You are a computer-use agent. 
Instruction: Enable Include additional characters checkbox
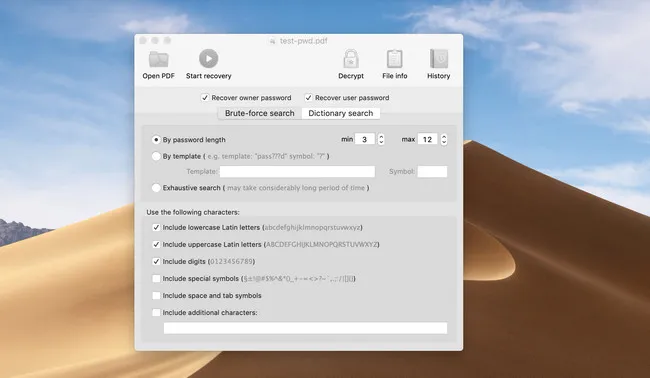click(x=156, y=313)
